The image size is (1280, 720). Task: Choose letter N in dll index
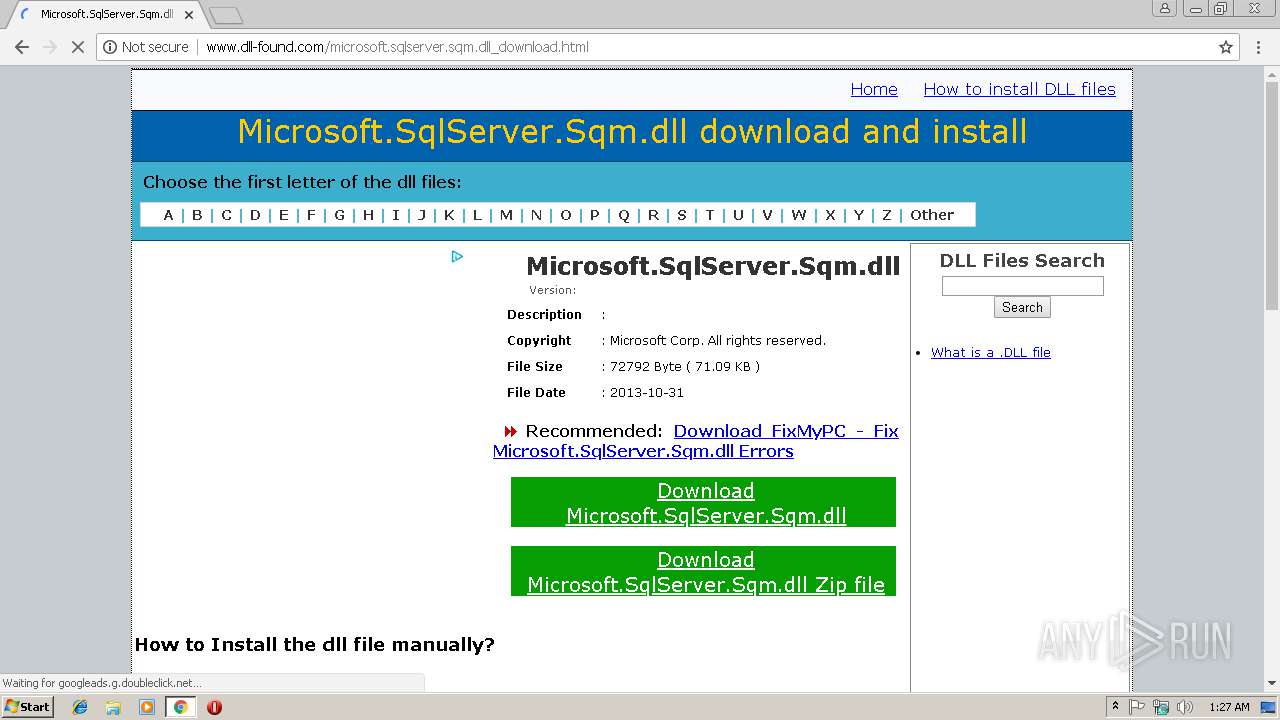(536, 215)
